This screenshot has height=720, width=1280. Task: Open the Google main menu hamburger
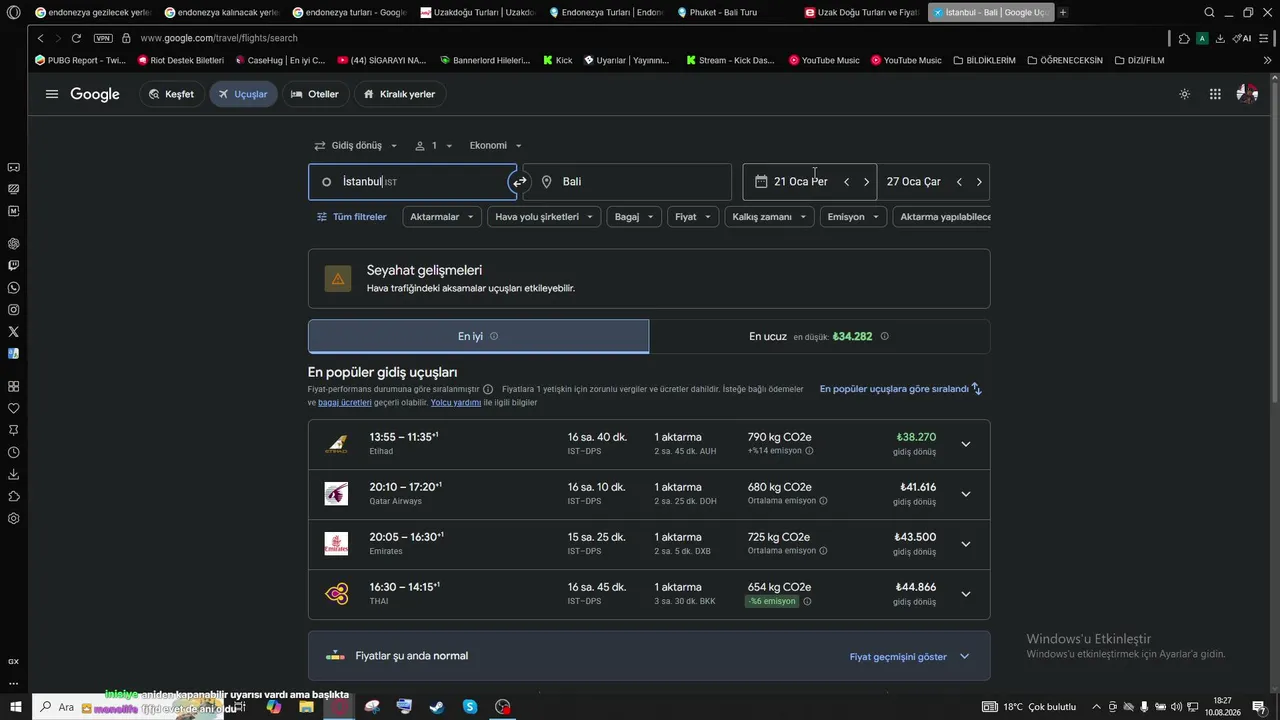tap(52, 94)
